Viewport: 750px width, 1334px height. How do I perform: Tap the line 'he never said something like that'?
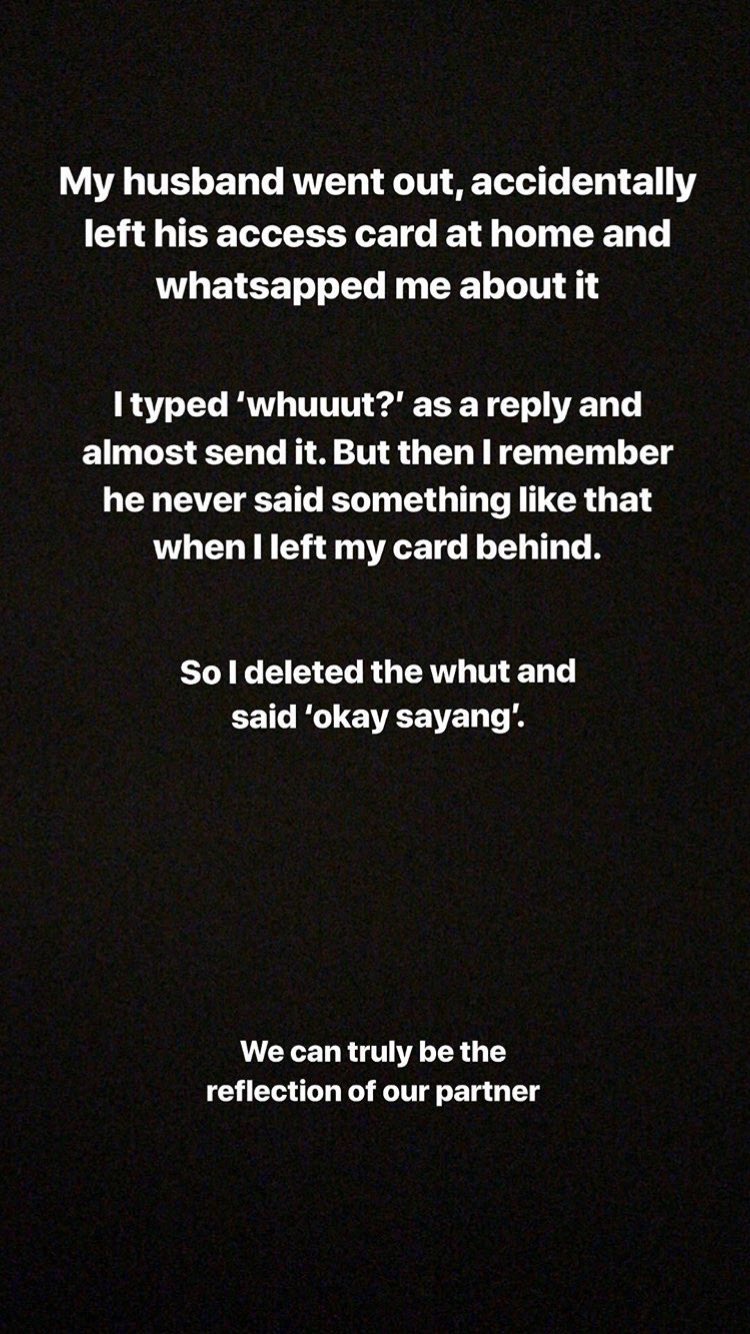click(377, 501)
